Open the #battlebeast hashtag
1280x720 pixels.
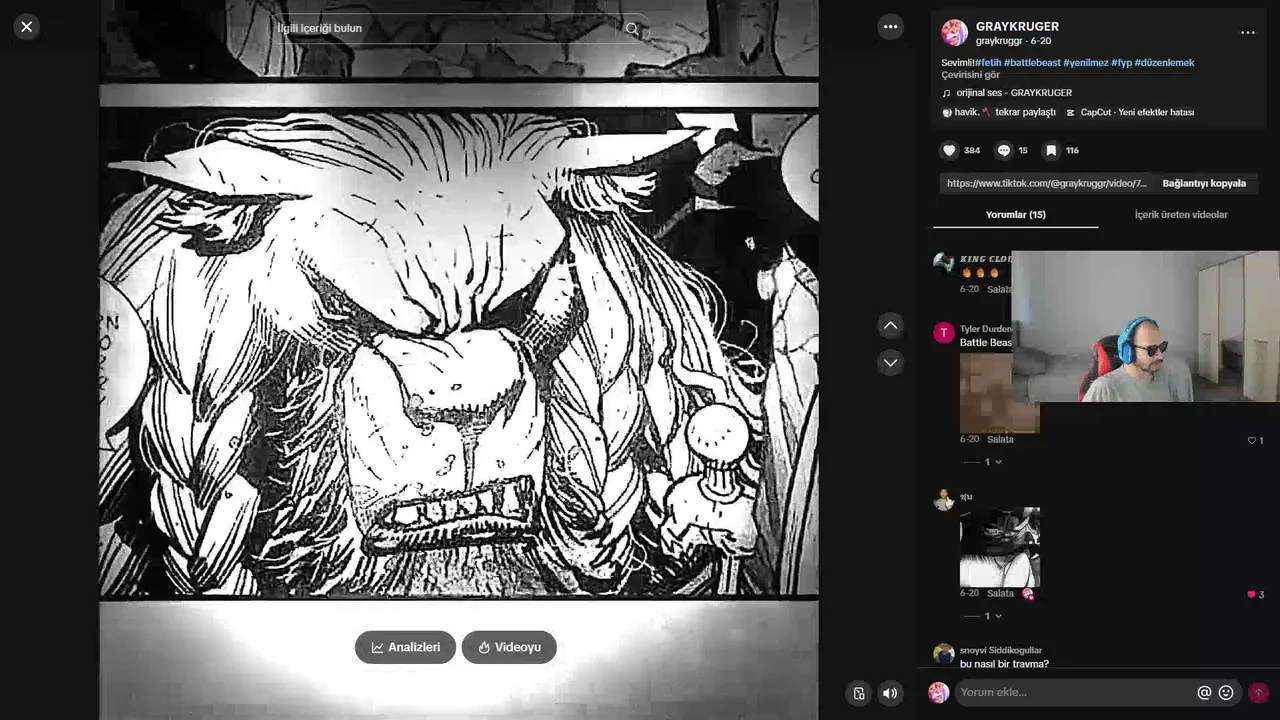tap(1032, 63)
